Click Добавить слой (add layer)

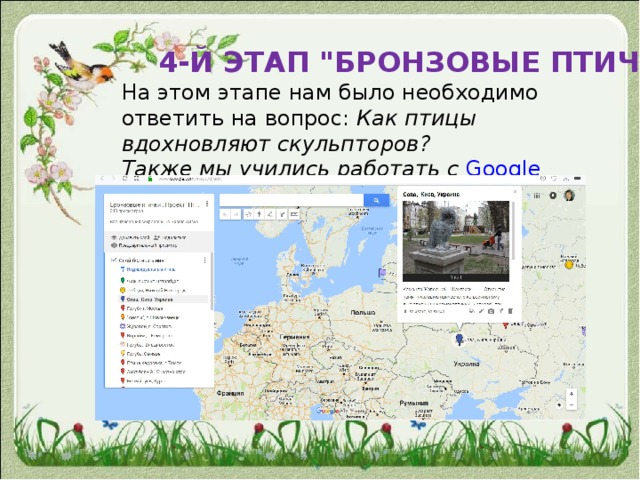click(x=129, y=237)
